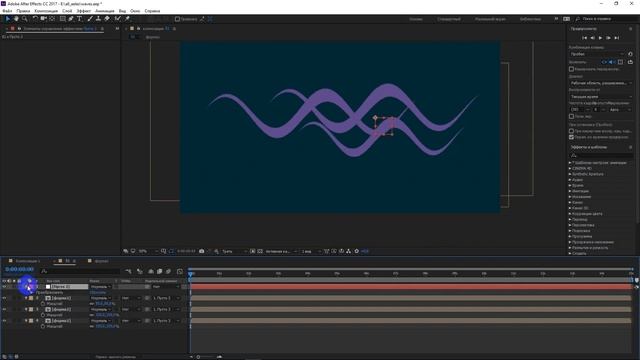
Task: Select the Type text tool
Action: (x=79, y=19)
